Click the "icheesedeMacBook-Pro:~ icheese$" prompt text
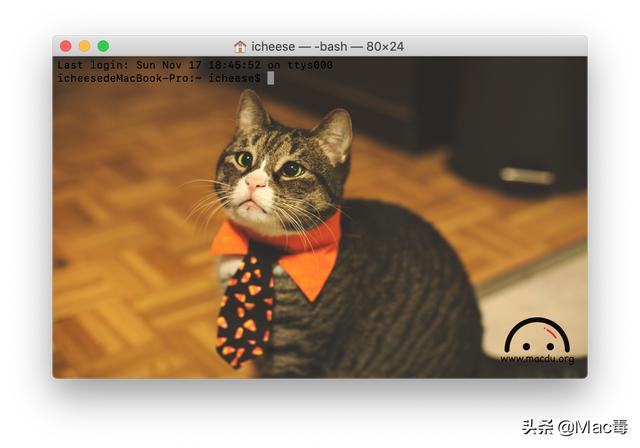Viewport: 640px width, 448px height. [159, 78]
